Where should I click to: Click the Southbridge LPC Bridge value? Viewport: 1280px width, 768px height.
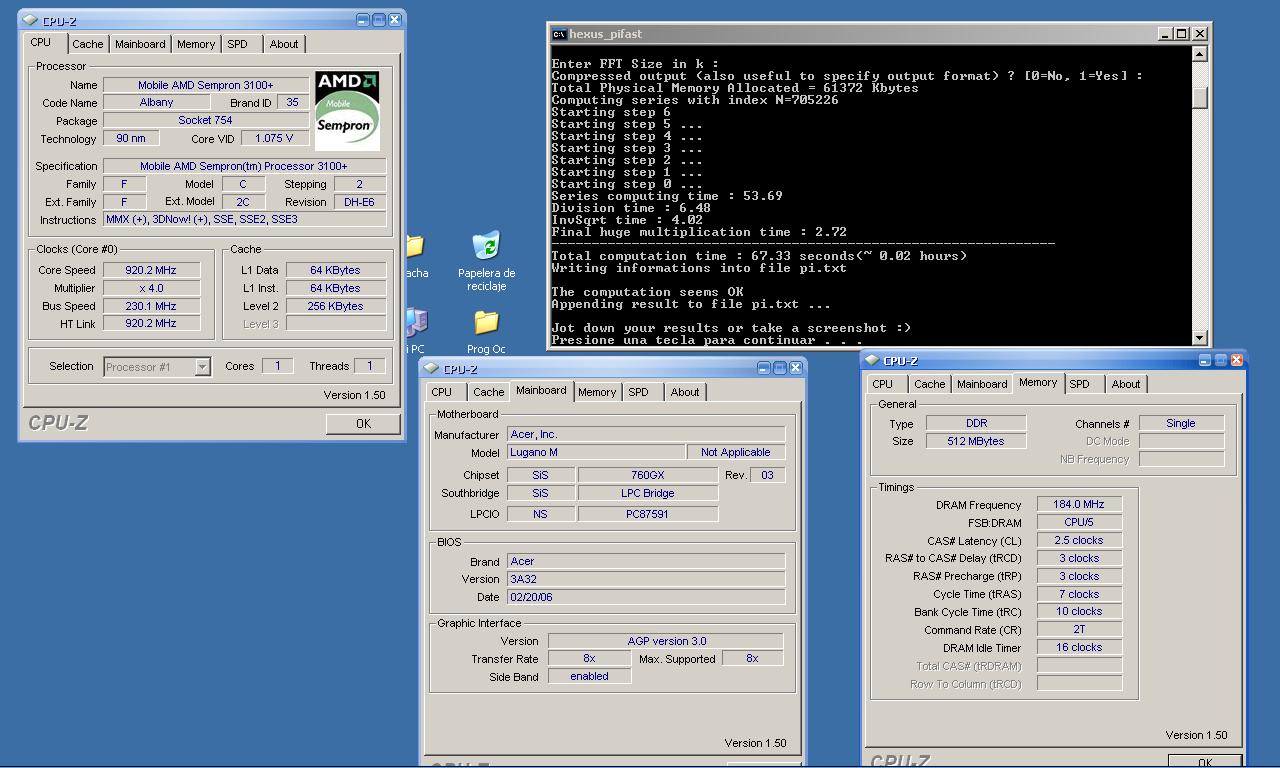coord(648,493)
